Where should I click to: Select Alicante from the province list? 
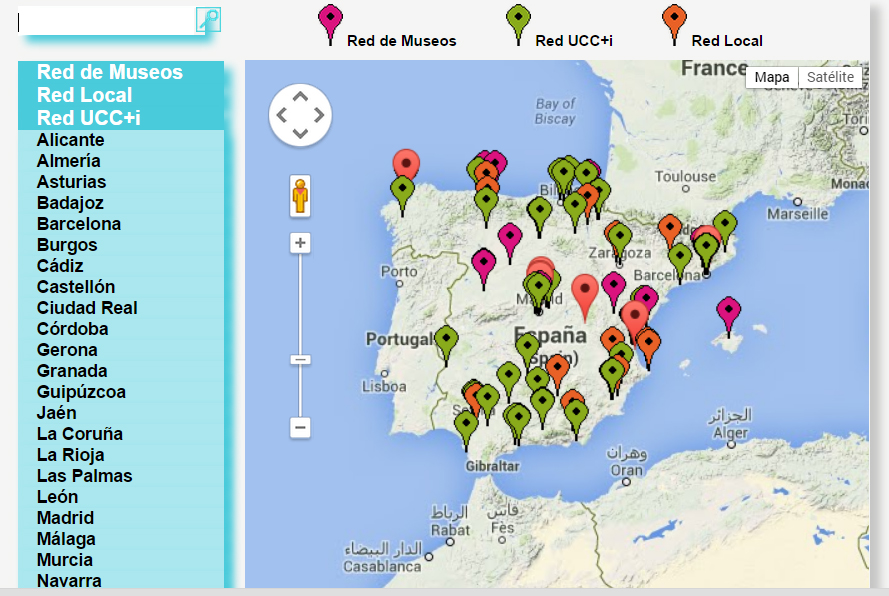click(71, 140)
